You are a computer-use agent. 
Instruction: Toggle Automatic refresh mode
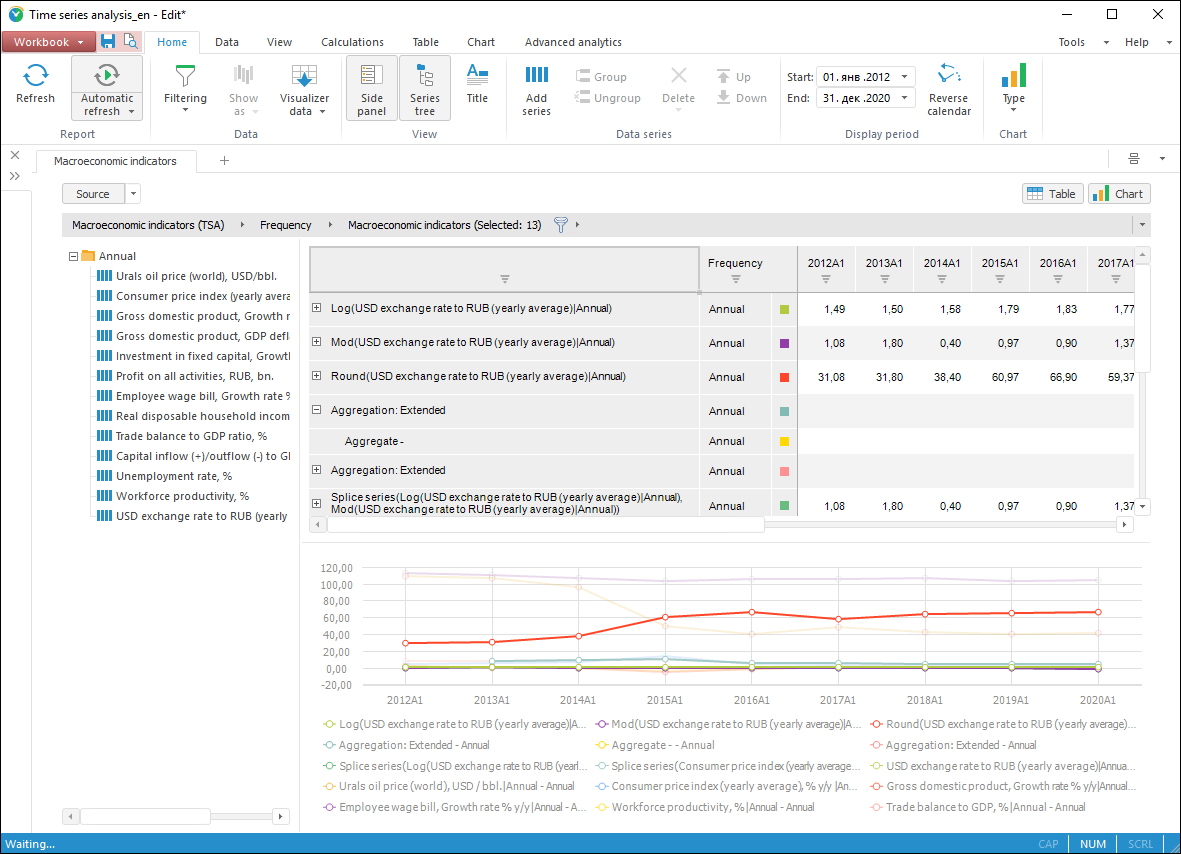[x=107, y=75]
